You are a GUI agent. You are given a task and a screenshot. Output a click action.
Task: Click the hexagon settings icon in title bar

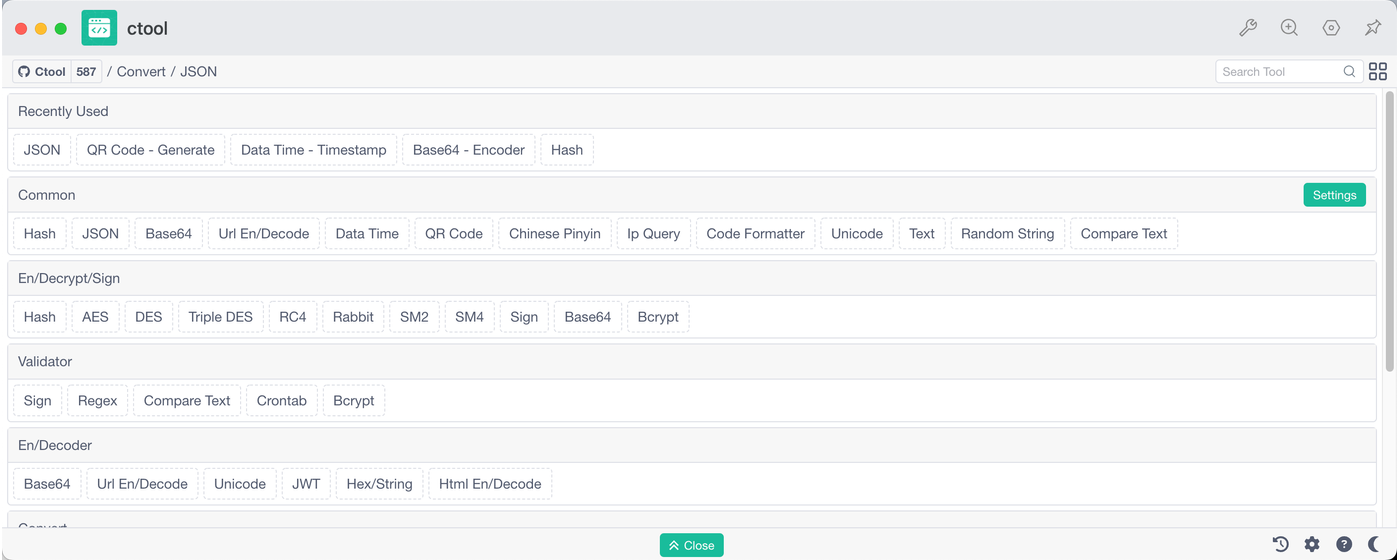(x=1331, y=28)
